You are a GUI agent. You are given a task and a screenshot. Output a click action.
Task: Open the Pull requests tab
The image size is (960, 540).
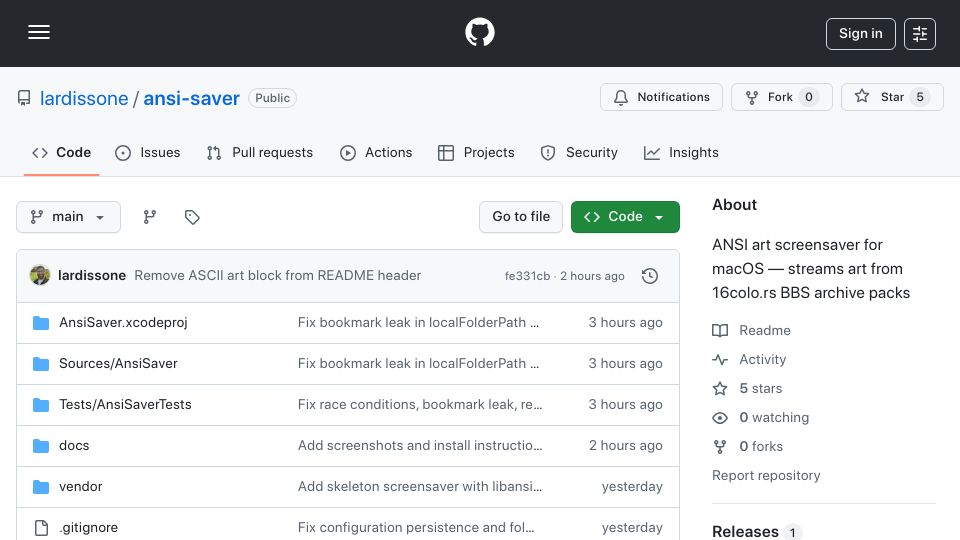pyautogui.click(x=260, y=152)
